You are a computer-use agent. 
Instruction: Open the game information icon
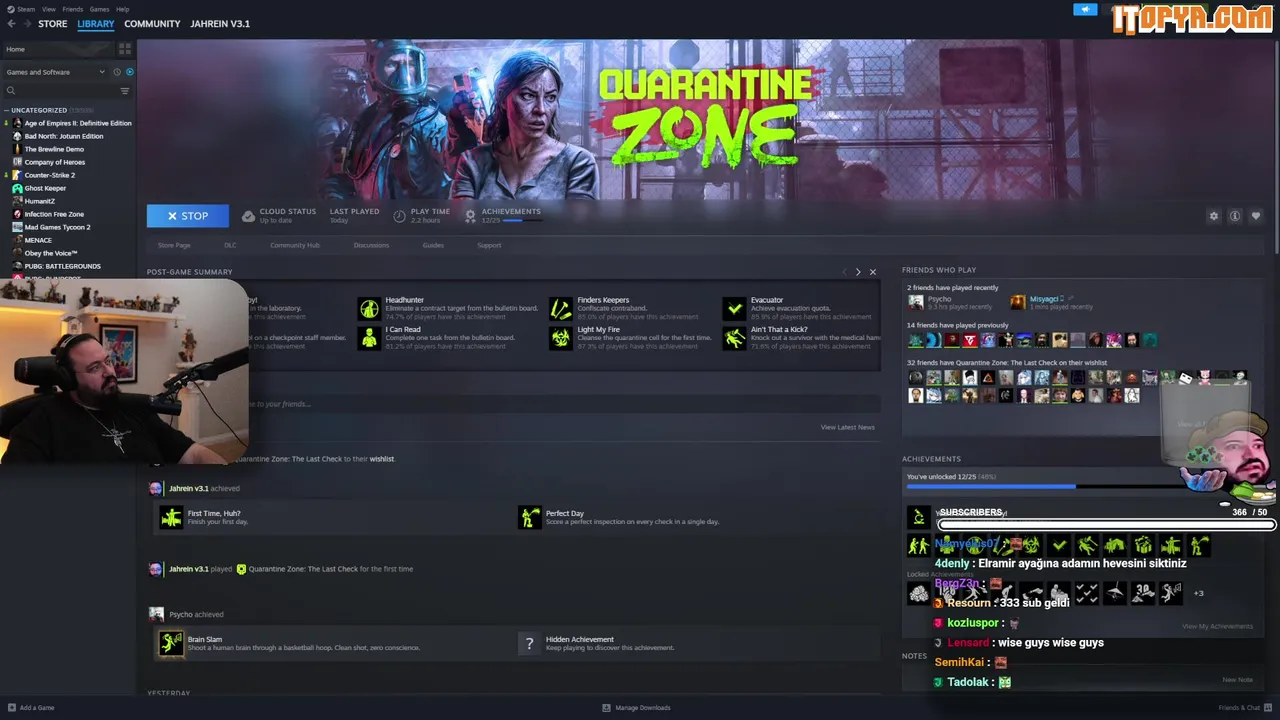point(1235,216)
